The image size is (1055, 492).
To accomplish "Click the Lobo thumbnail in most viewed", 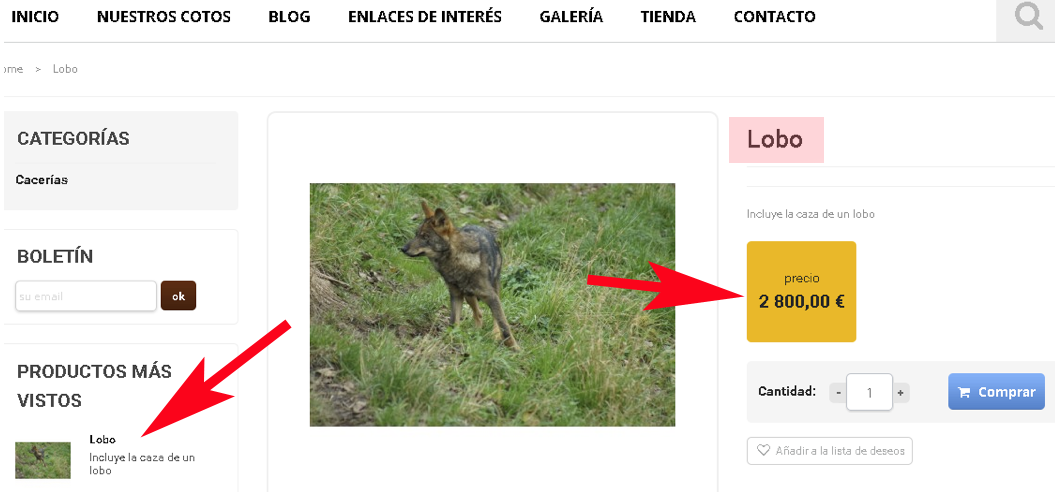I will pyautogui.click(x=43, y=460).
